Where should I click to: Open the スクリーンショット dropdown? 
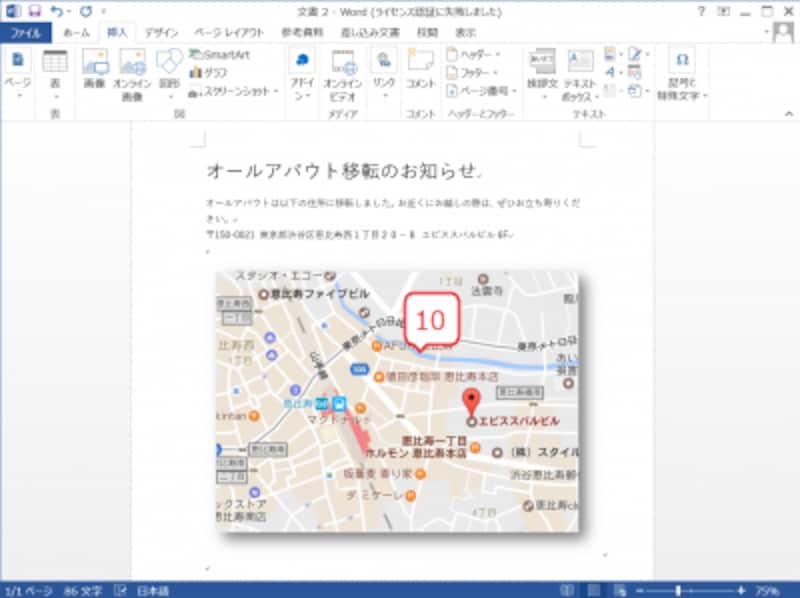point(233,92)
